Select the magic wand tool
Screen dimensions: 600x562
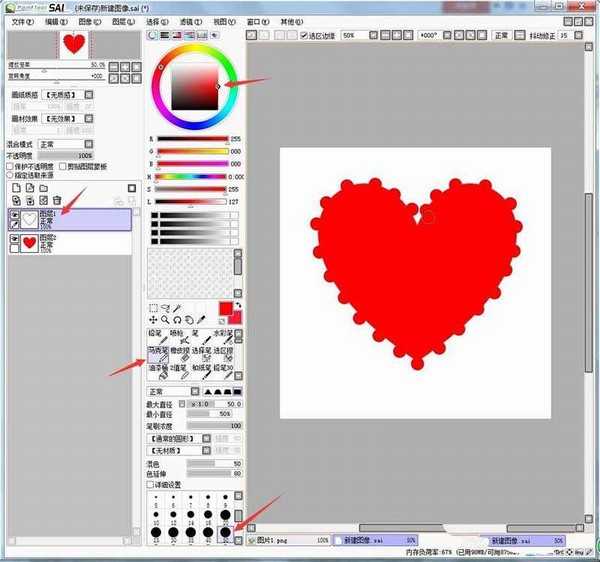coord(177,308)
